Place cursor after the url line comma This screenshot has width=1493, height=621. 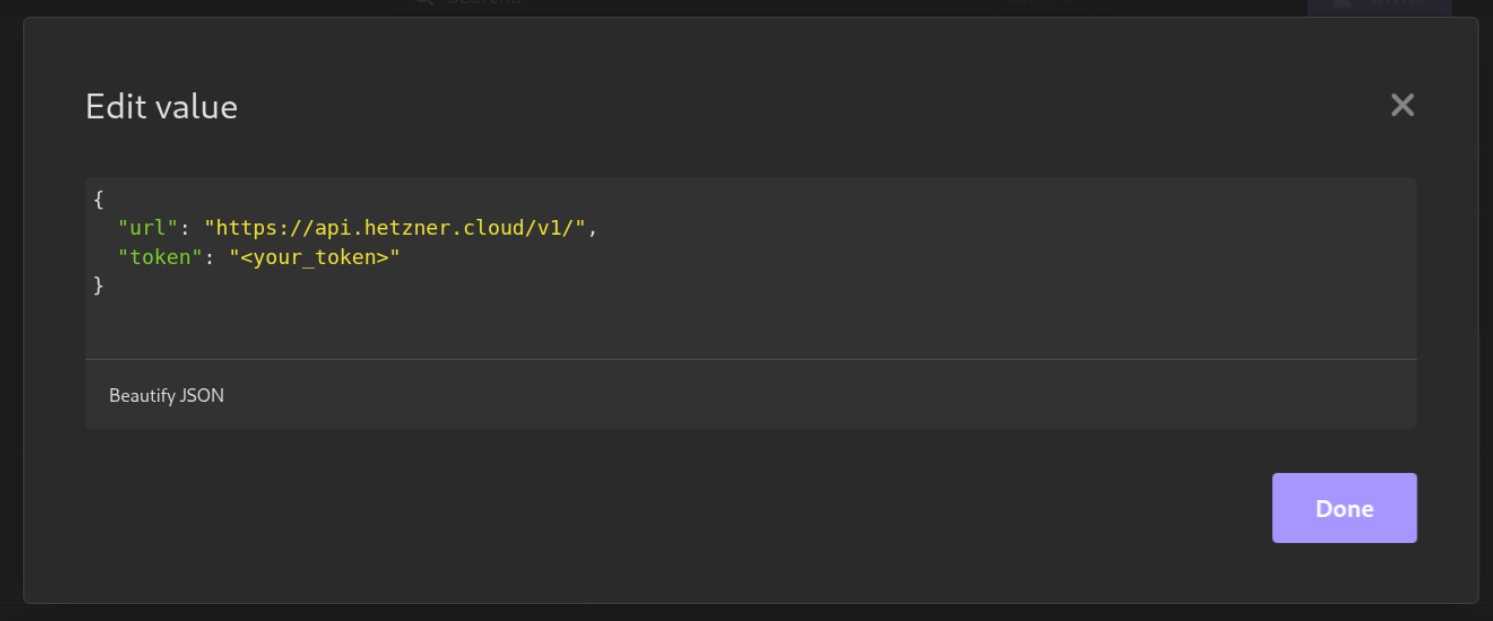[x=598, y=228]
